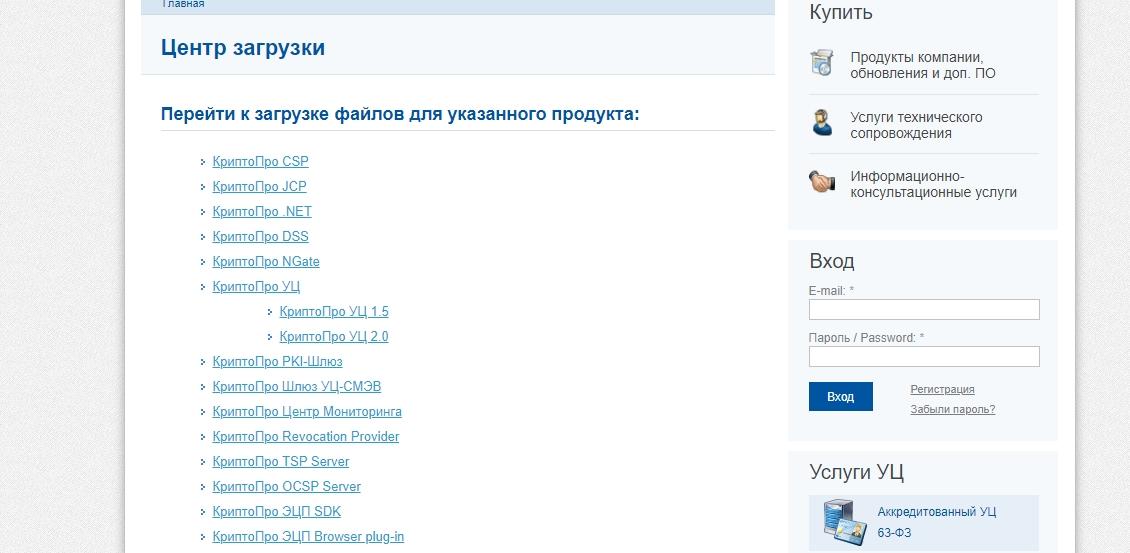Image resolution: width=1130 pixels, height=553 pixels.
Task: Open the Забыли пароль? link
Action: [x=953, y=410]
